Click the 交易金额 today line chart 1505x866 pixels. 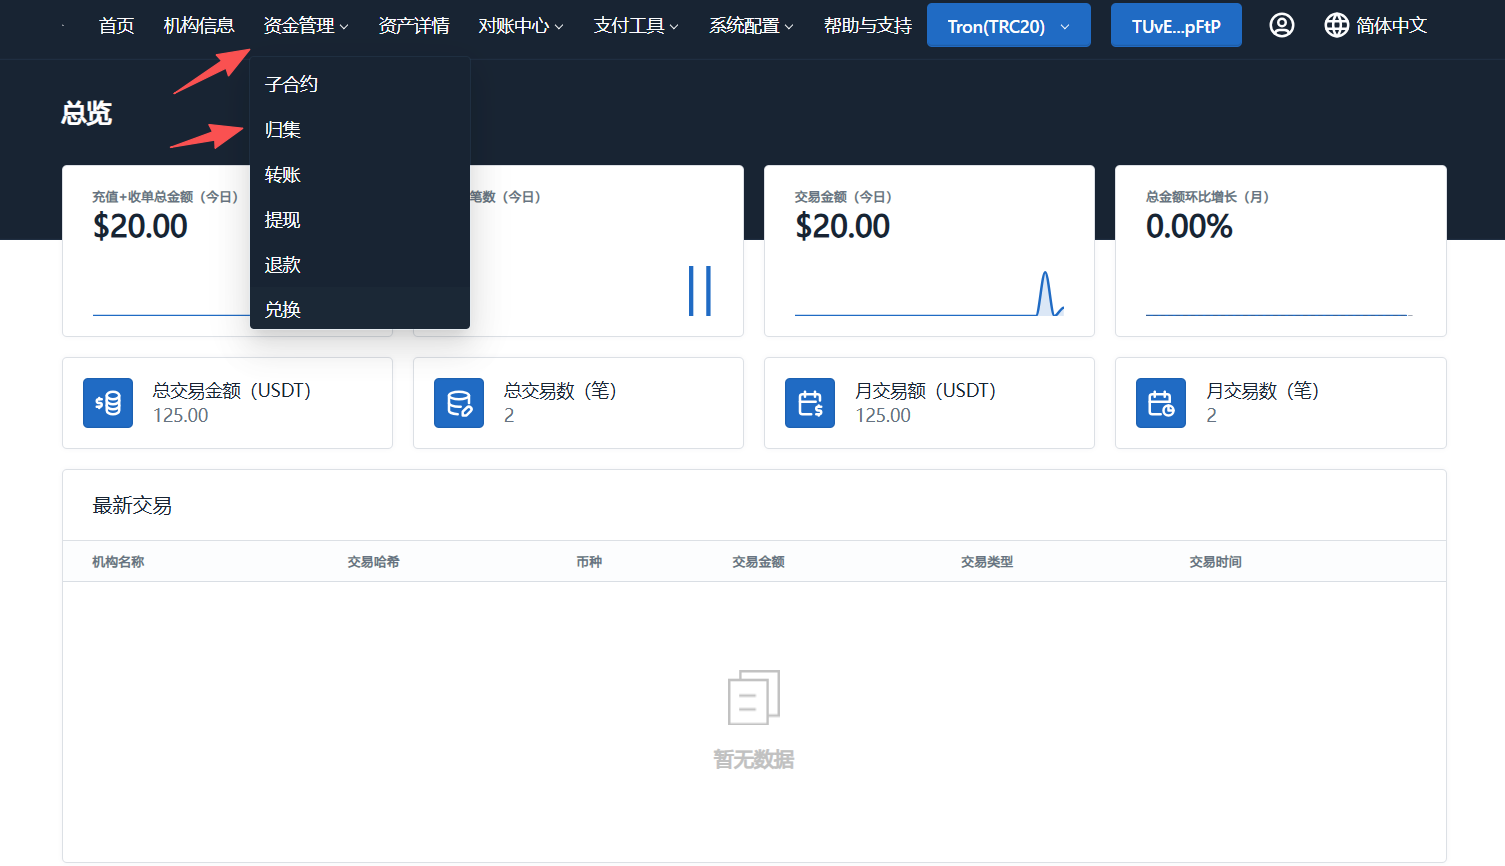(x=929, y=293)
